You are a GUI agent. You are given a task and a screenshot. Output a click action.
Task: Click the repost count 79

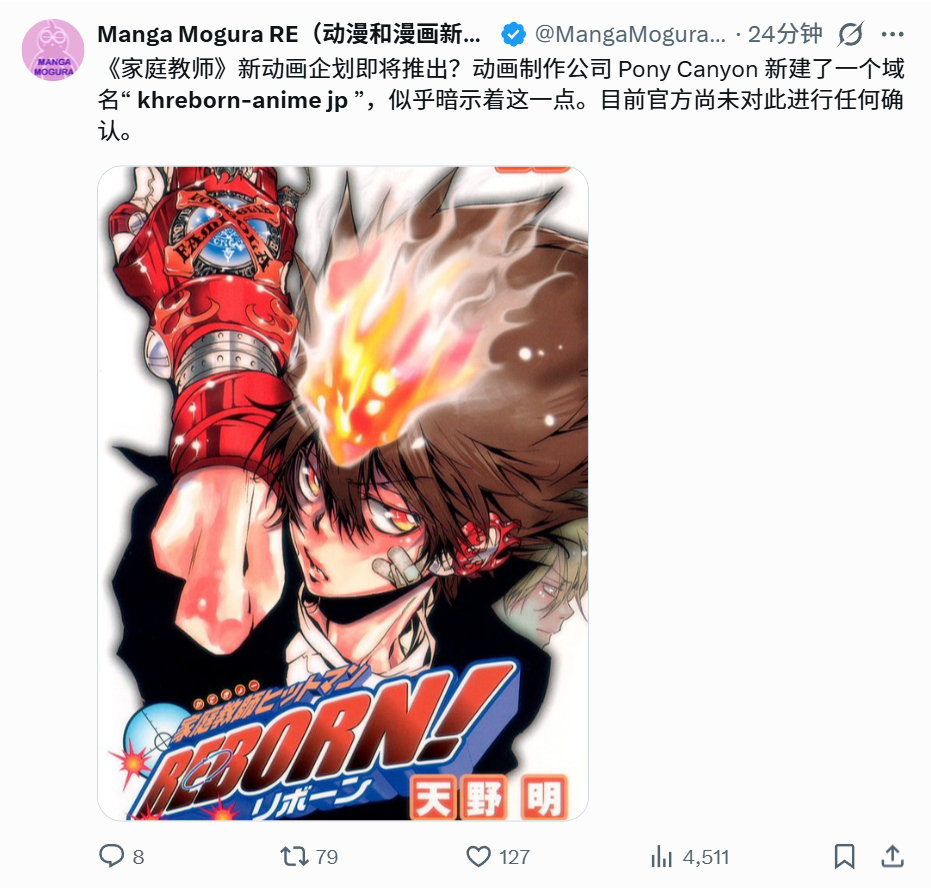click(x=327, y=857)
